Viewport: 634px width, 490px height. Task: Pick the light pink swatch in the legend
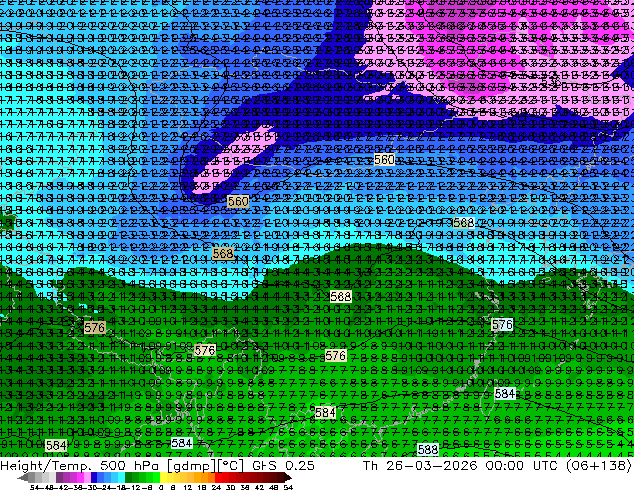tap(87, 478)
